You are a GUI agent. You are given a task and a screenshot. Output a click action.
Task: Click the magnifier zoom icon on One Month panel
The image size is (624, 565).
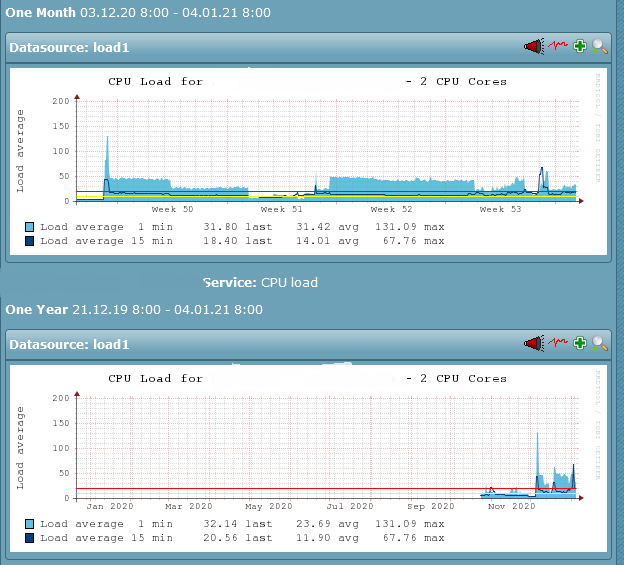coord(599,46)
